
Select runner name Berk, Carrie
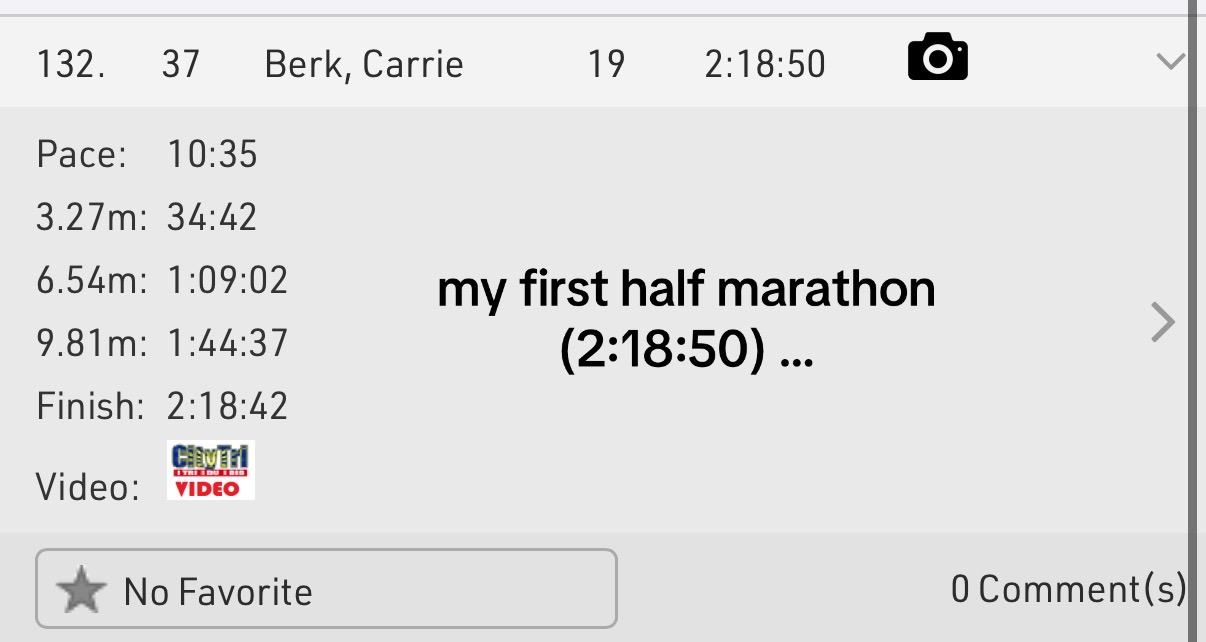pyautogui.click(x=363, y=65)
